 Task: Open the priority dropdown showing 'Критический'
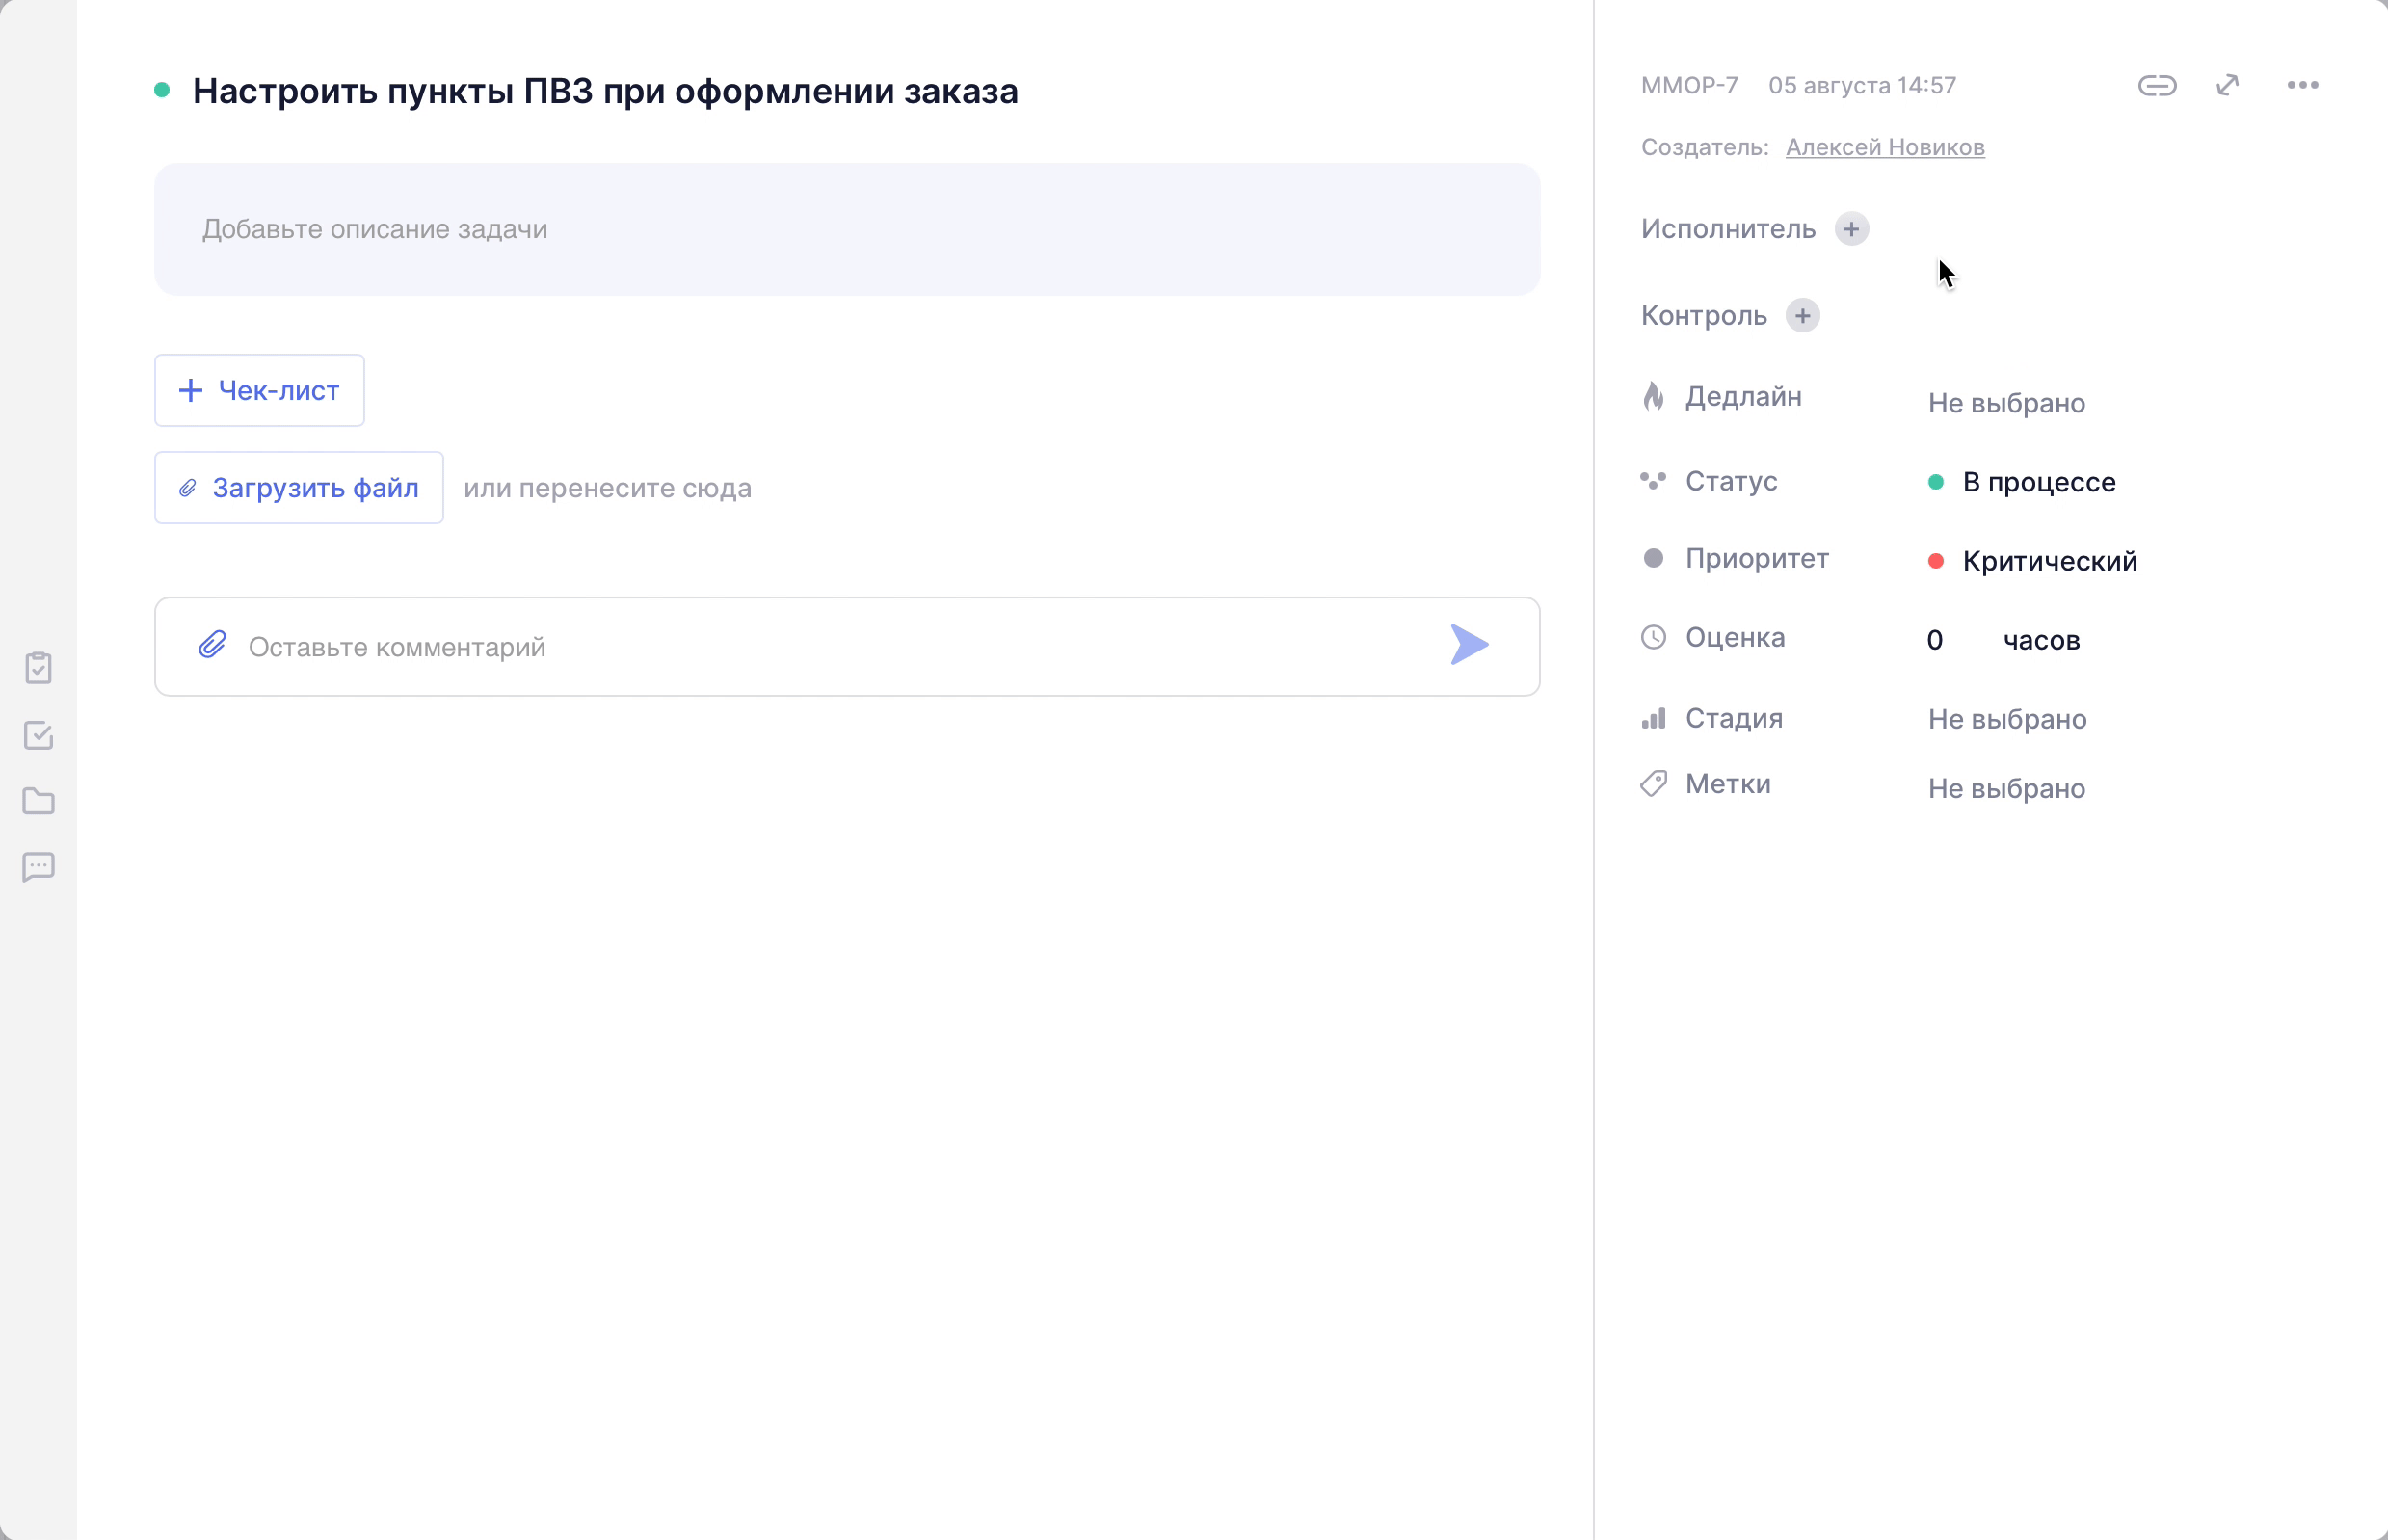2032,561
